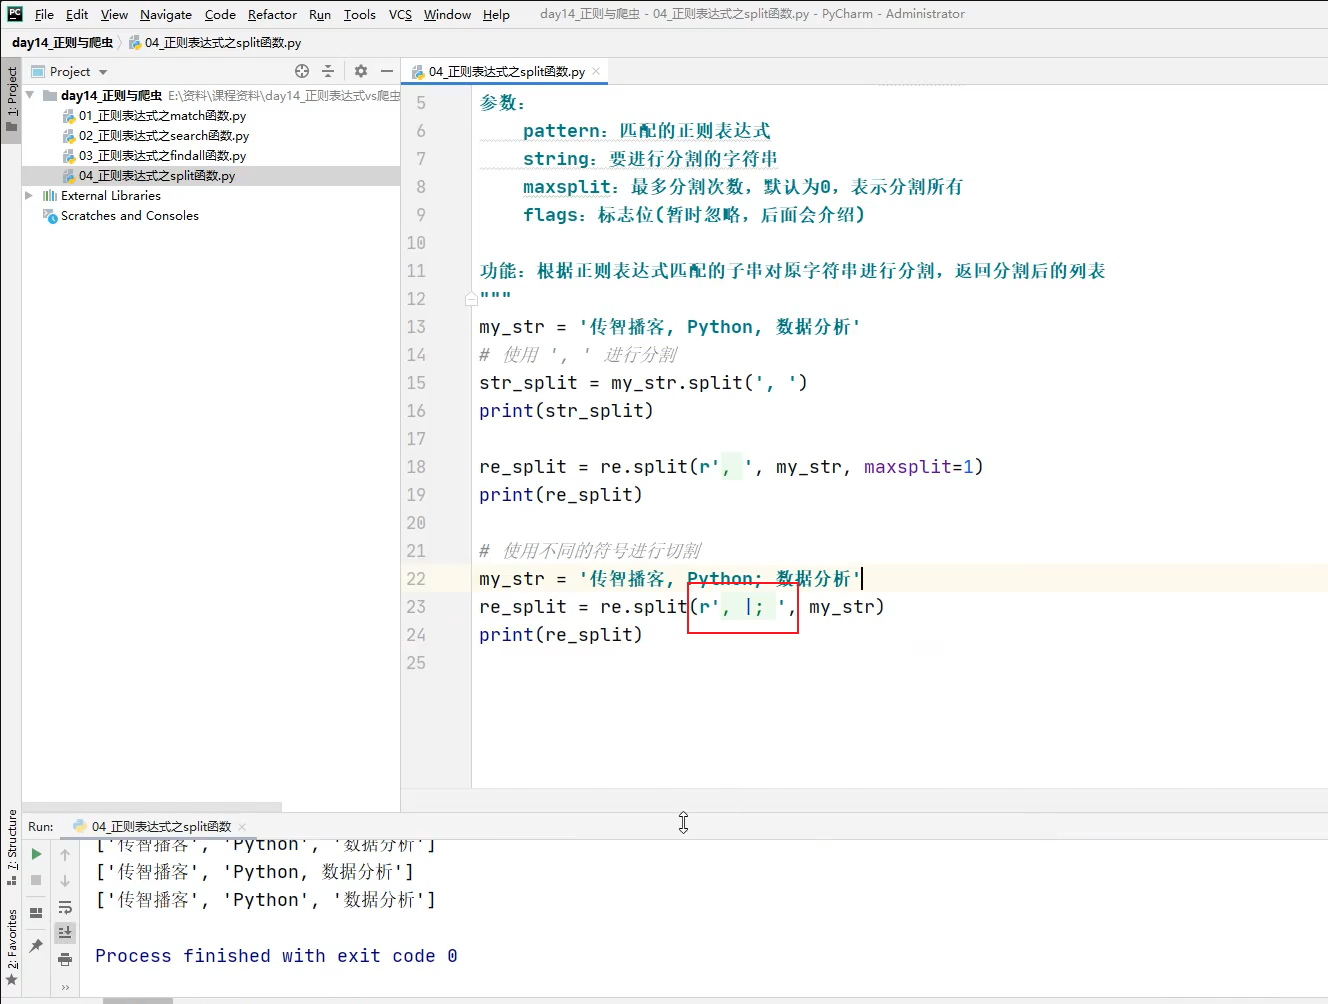Click the Restore Layout icon in Run panel
The width and height of the screenshot is (1328, 1004).
[36, 912]
